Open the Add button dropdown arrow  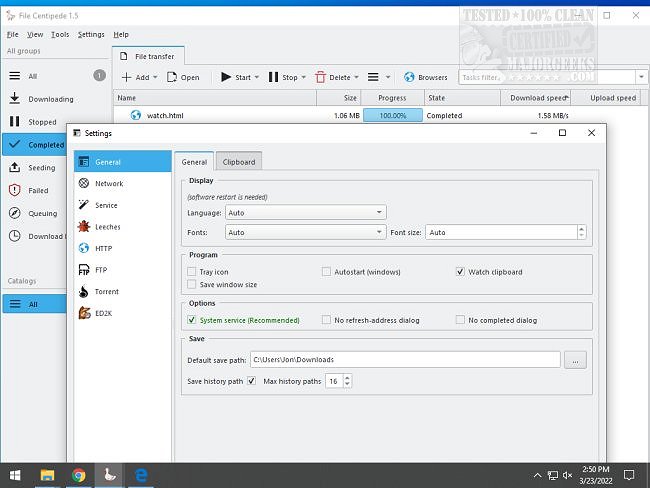point(157,77)
